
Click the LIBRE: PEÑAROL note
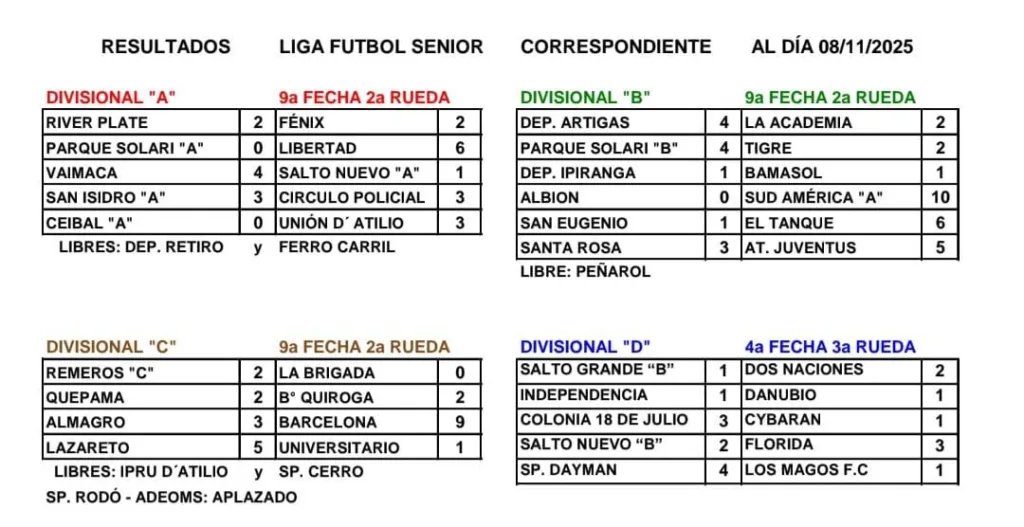(x=585, y=271)
